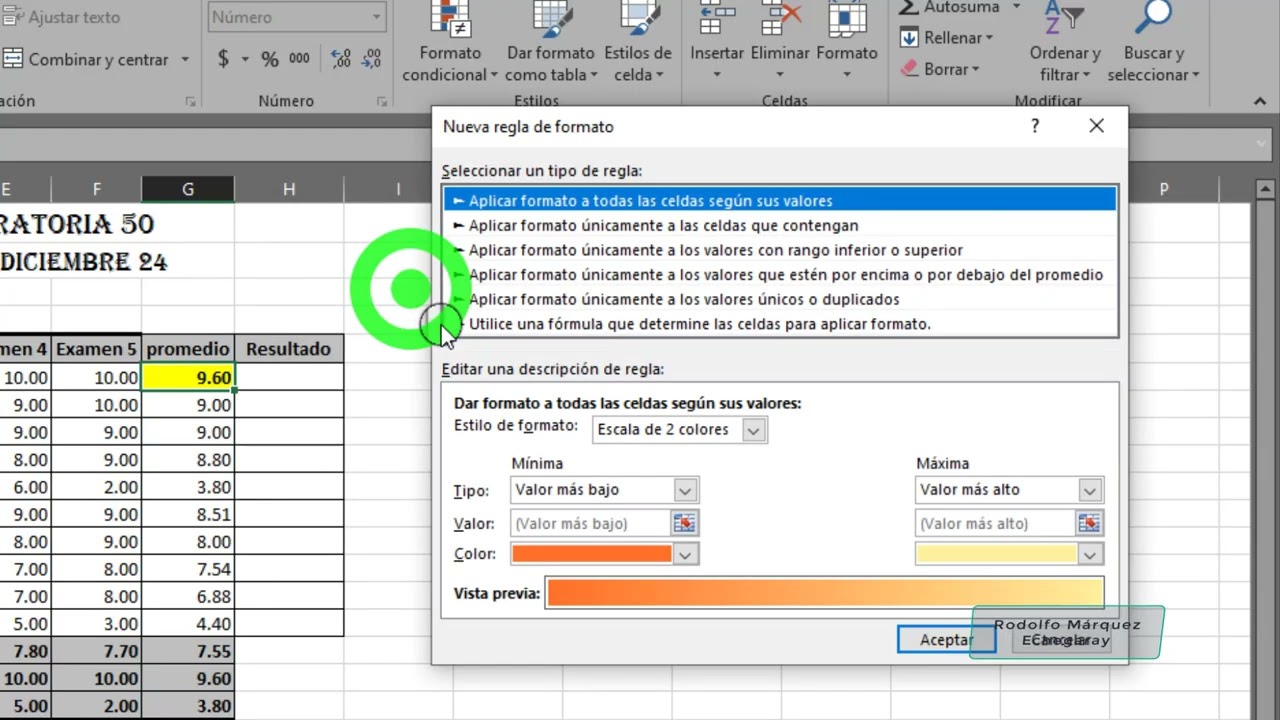Image resolution: width=1280 pixels, height=720 pixels.
Task: Open the Borrar clear menu
Action: click(x=940, y=69)
